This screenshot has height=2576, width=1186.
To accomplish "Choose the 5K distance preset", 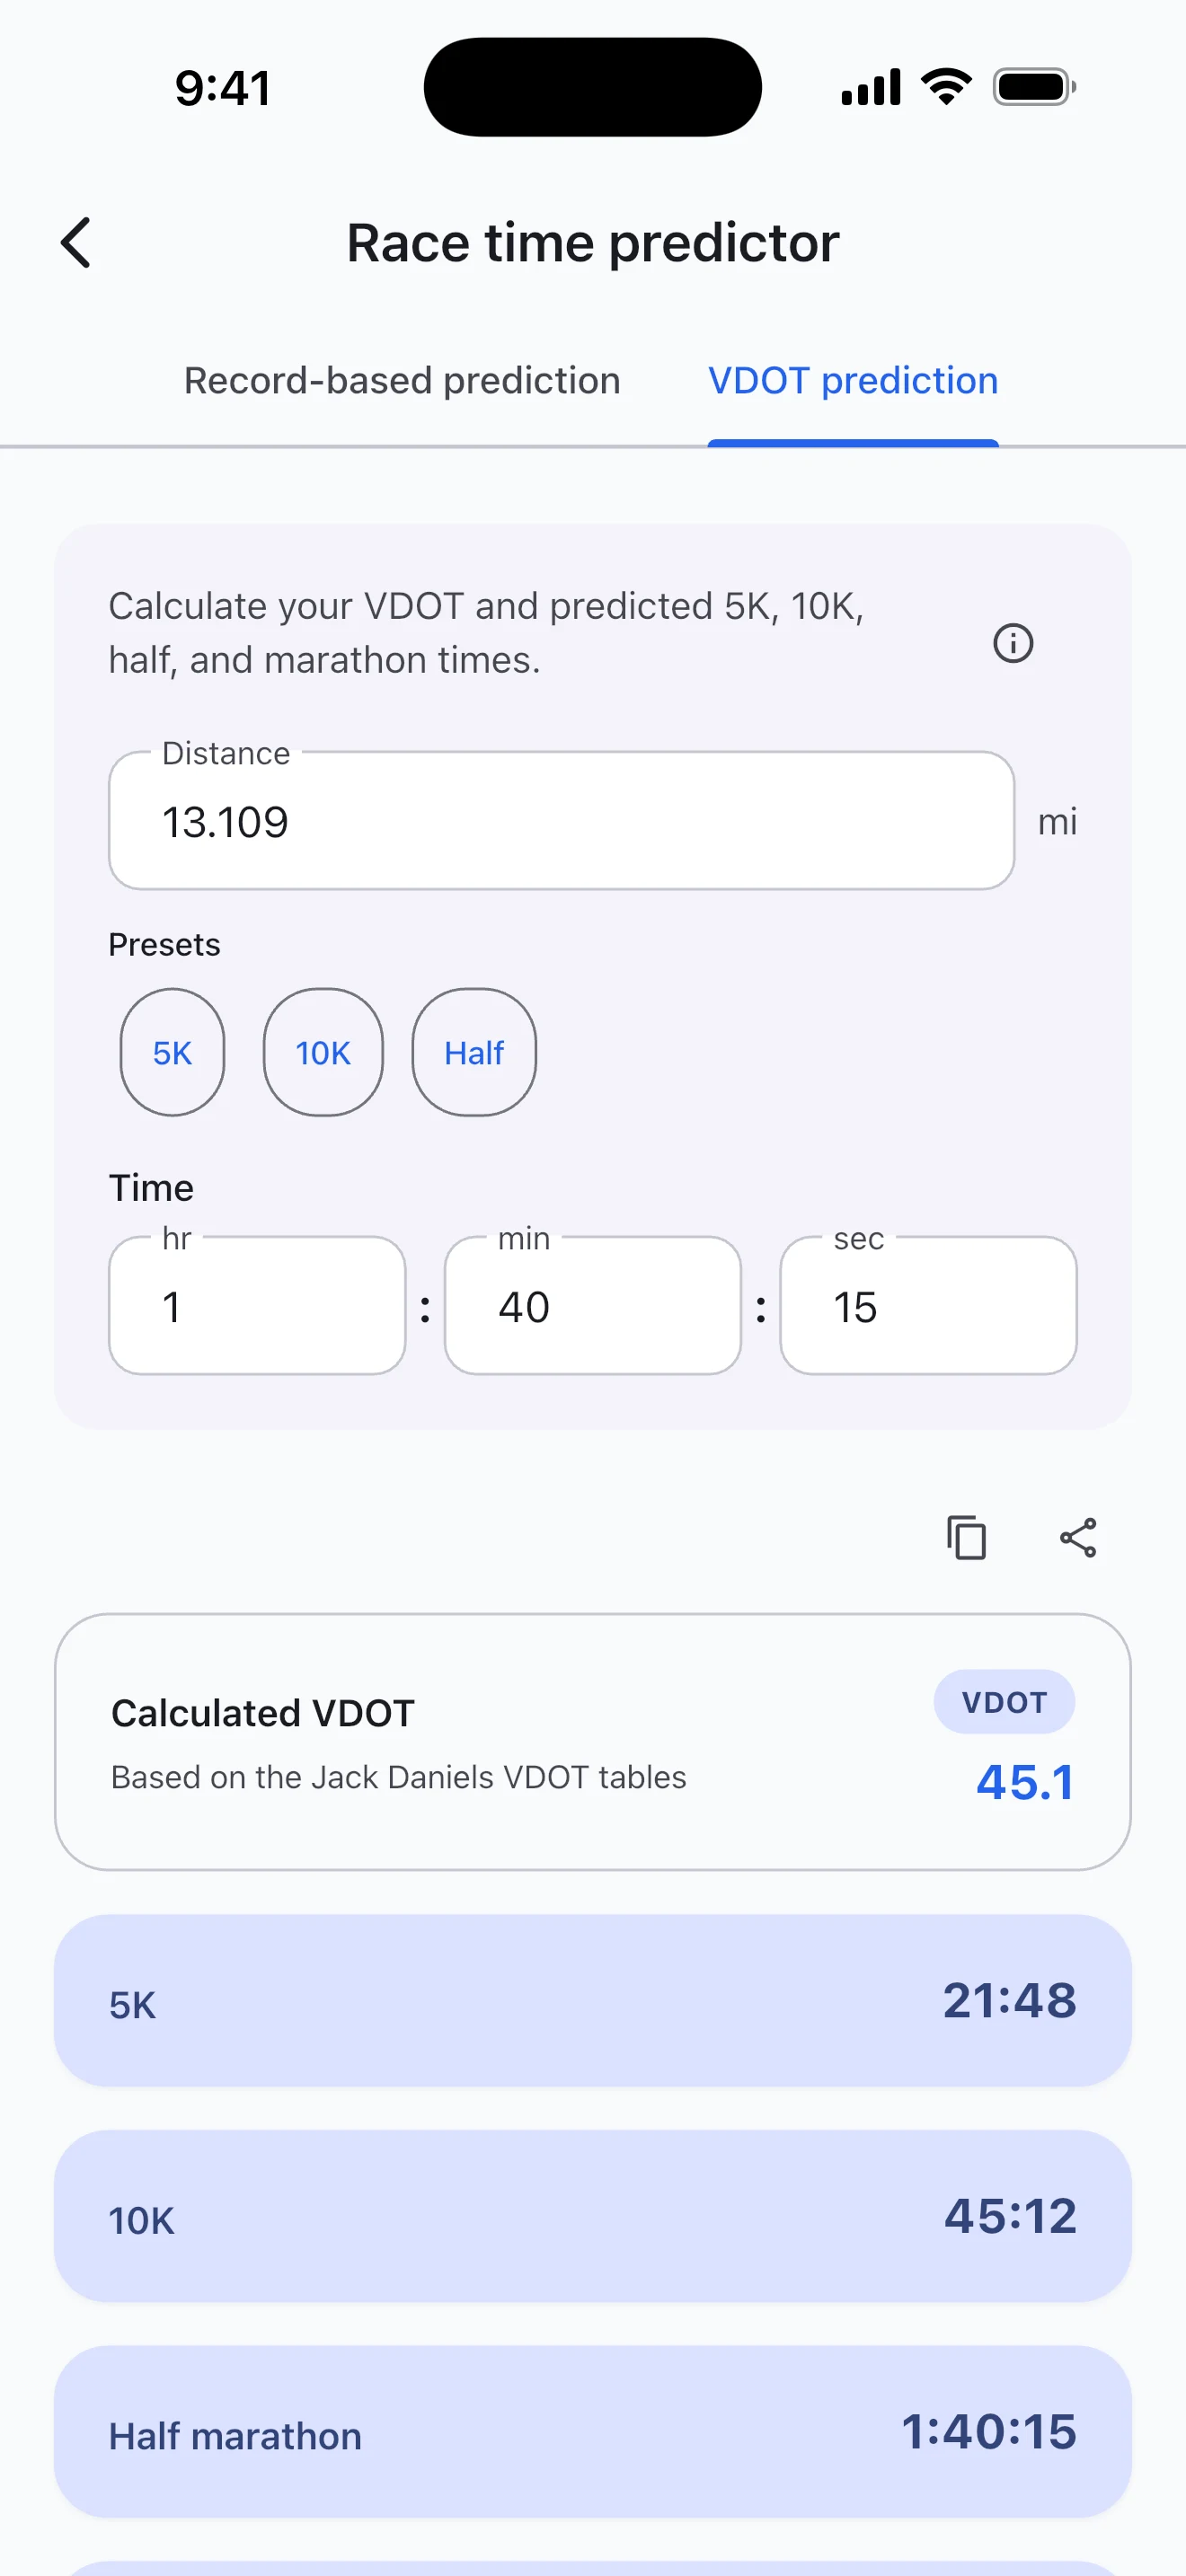I will click(172, 1052).
